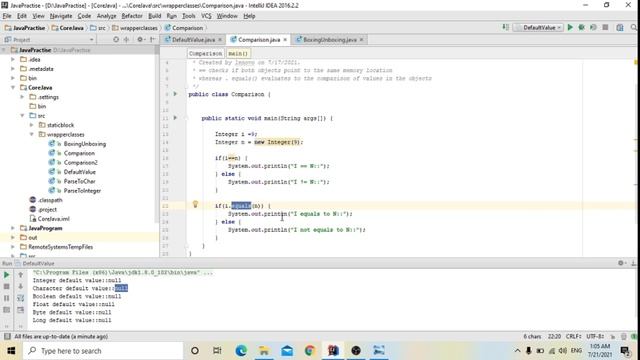Open Google Chrome from the taskbar
640x360 pixels.
(x=310, y=351)
